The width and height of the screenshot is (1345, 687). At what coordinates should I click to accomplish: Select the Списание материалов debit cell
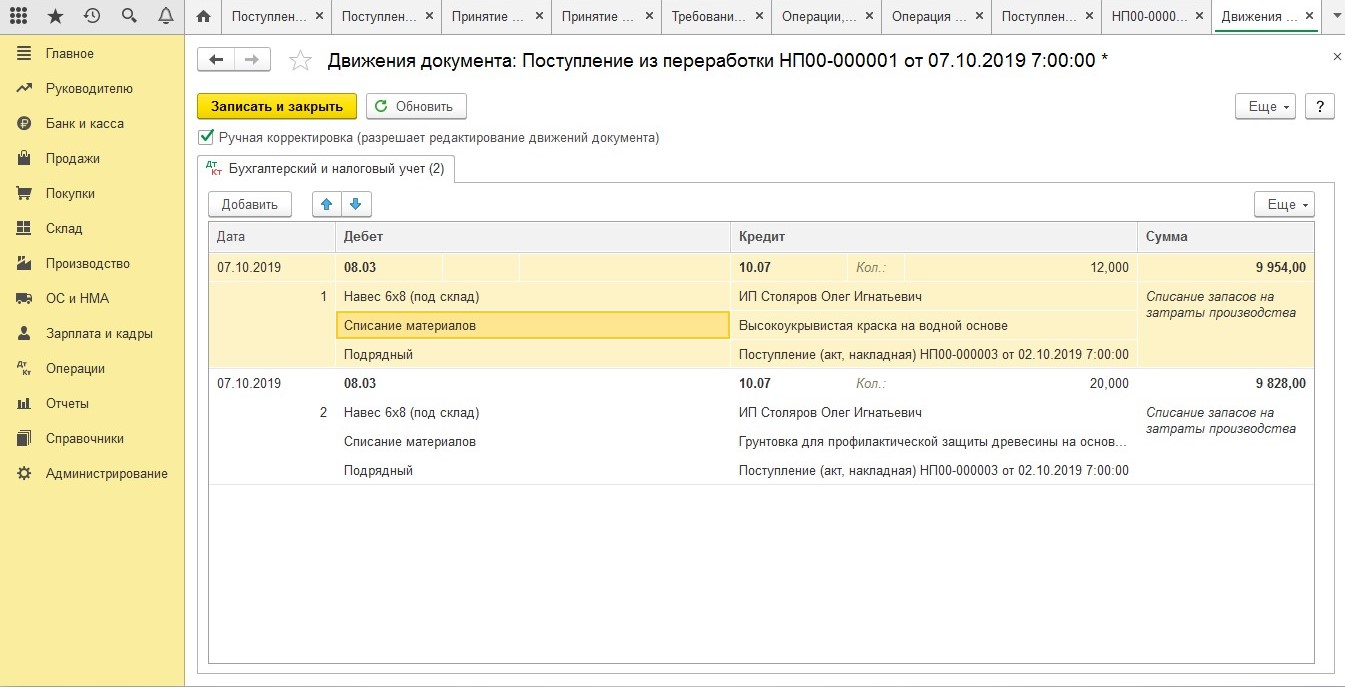pyautogui.click(x=532, y=326)
